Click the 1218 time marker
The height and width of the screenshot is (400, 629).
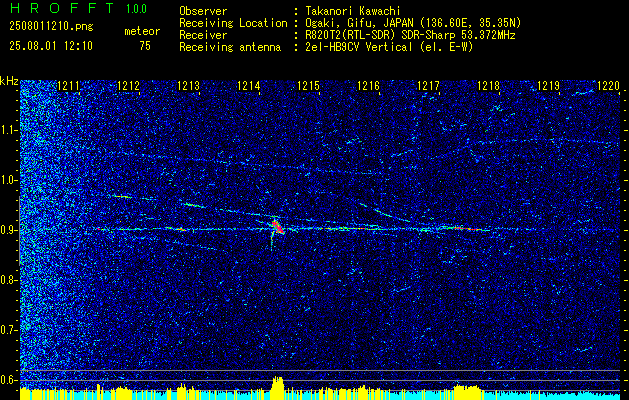click(x=489, y=86)
